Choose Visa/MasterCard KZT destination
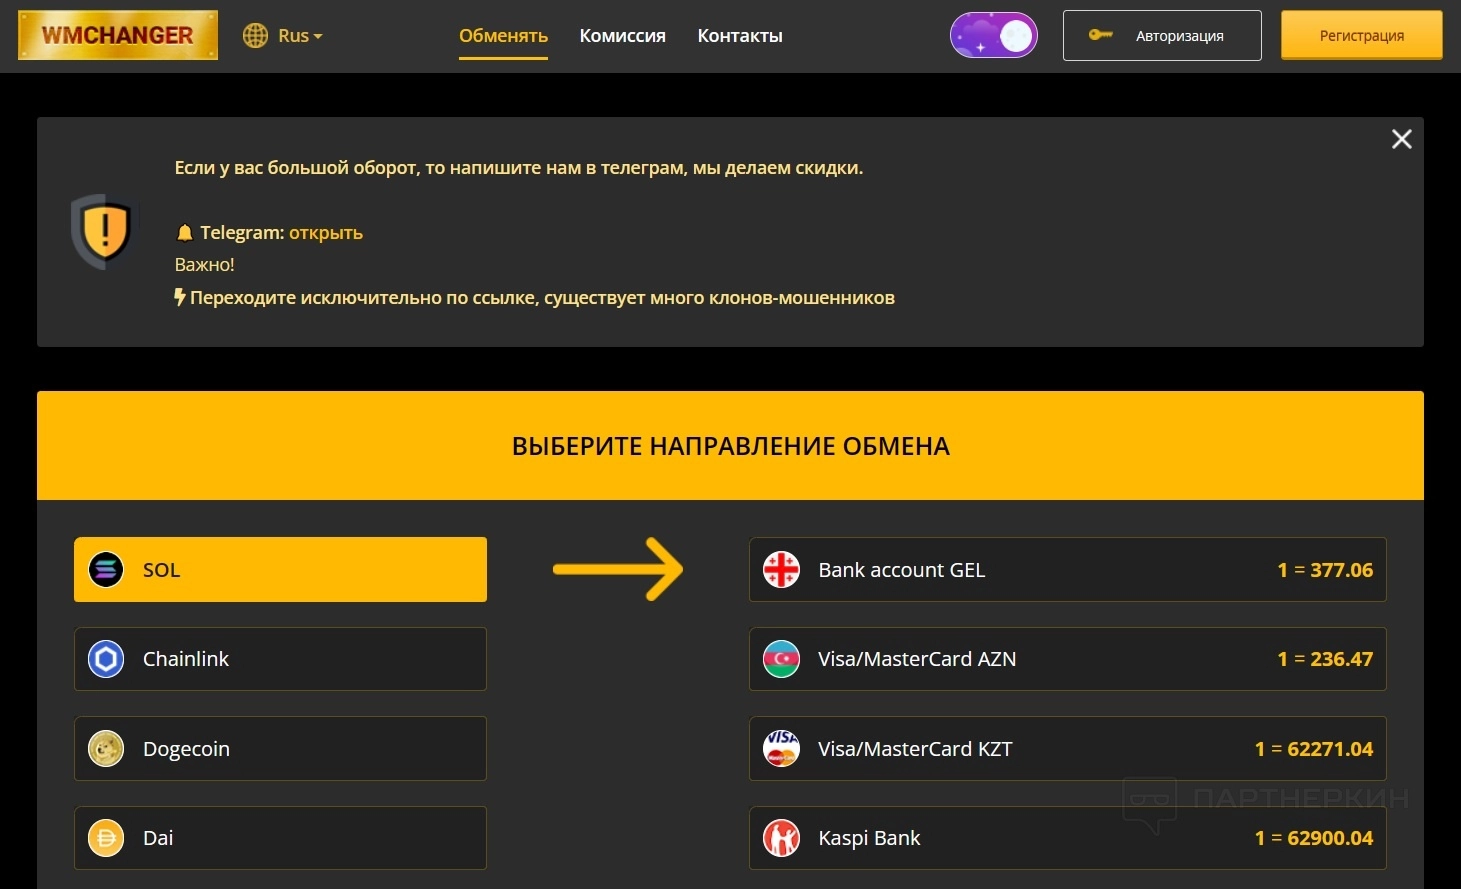 click(x=1068, y=748)
